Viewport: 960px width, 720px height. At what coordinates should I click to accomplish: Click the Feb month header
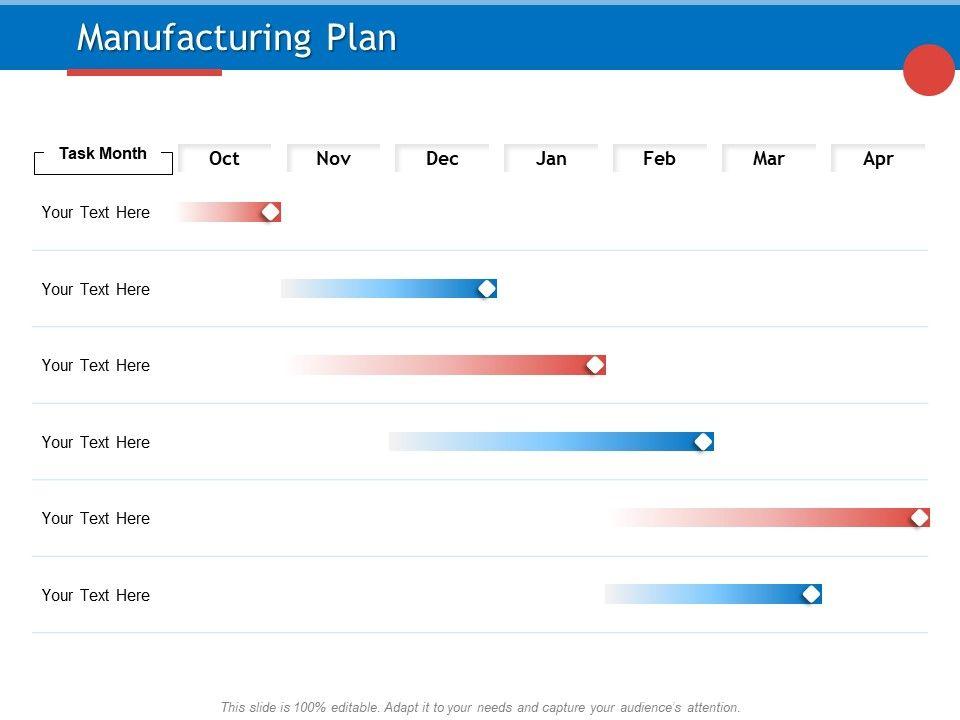pyautogui.click(x=659, y=158)
